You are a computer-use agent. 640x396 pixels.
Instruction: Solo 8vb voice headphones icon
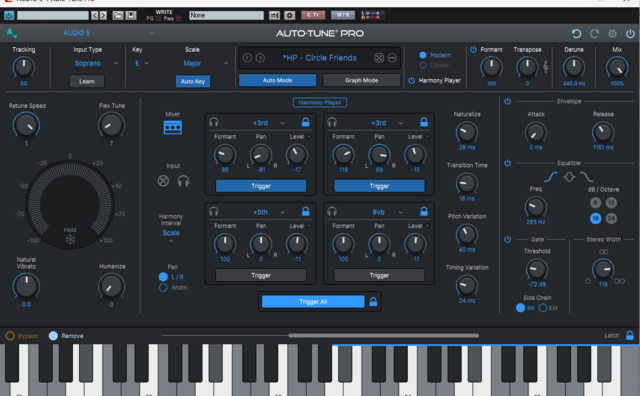(x=332, y=211)
